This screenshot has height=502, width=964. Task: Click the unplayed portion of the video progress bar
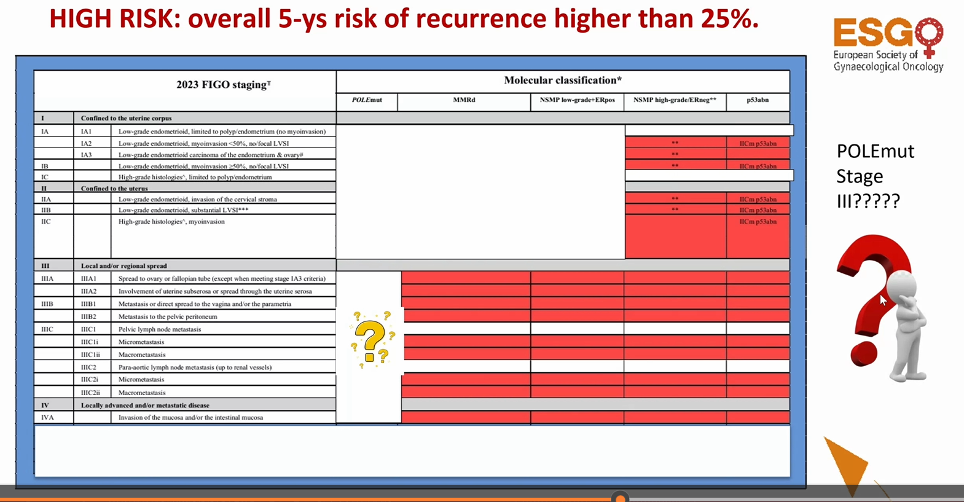pyautogui.click(x=796, y=499)
